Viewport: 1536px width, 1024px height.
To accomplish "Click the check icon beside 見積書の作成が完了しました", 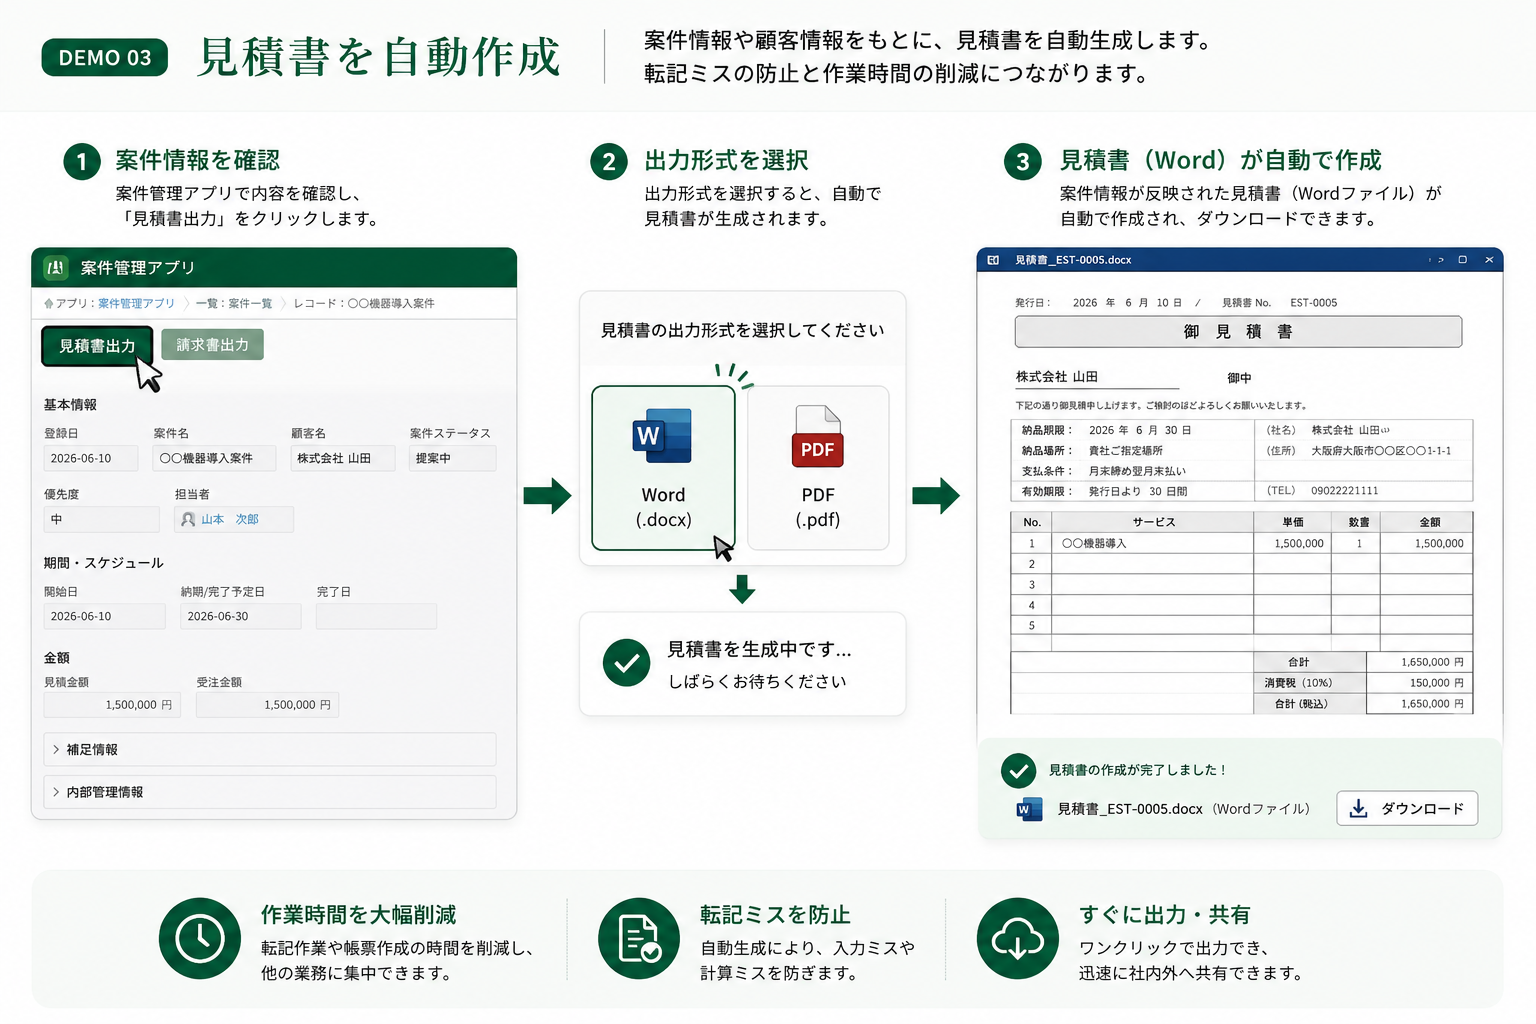I will pos(1018,771).
